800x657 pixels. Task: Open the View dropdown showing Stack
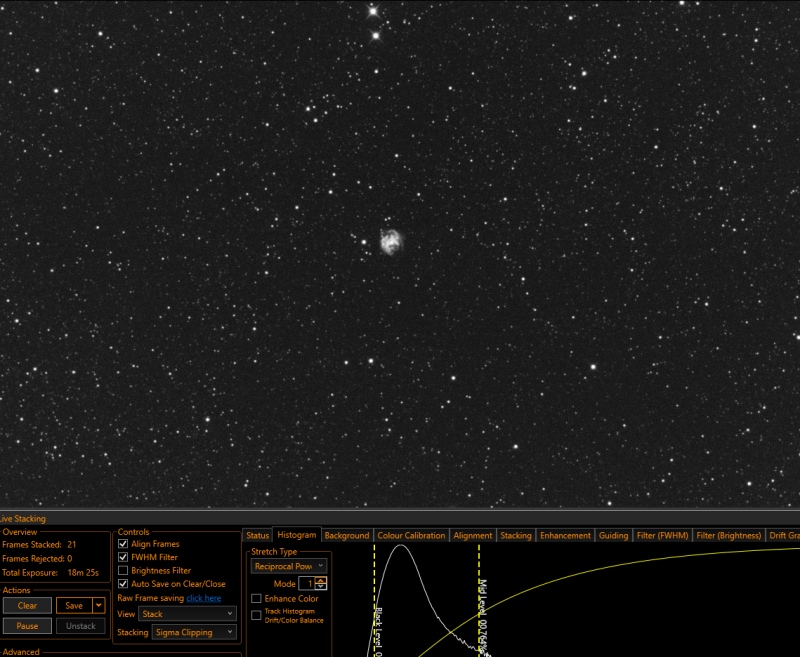point(187,614)
